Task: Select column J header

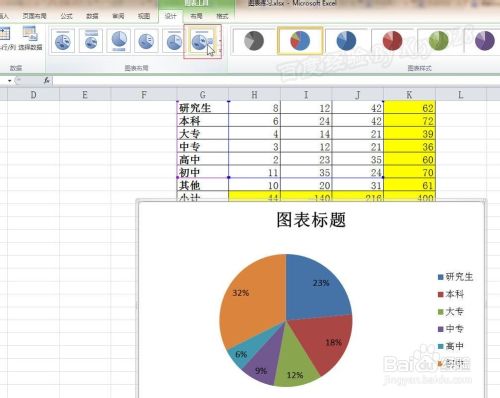Action: coord(358,95)
